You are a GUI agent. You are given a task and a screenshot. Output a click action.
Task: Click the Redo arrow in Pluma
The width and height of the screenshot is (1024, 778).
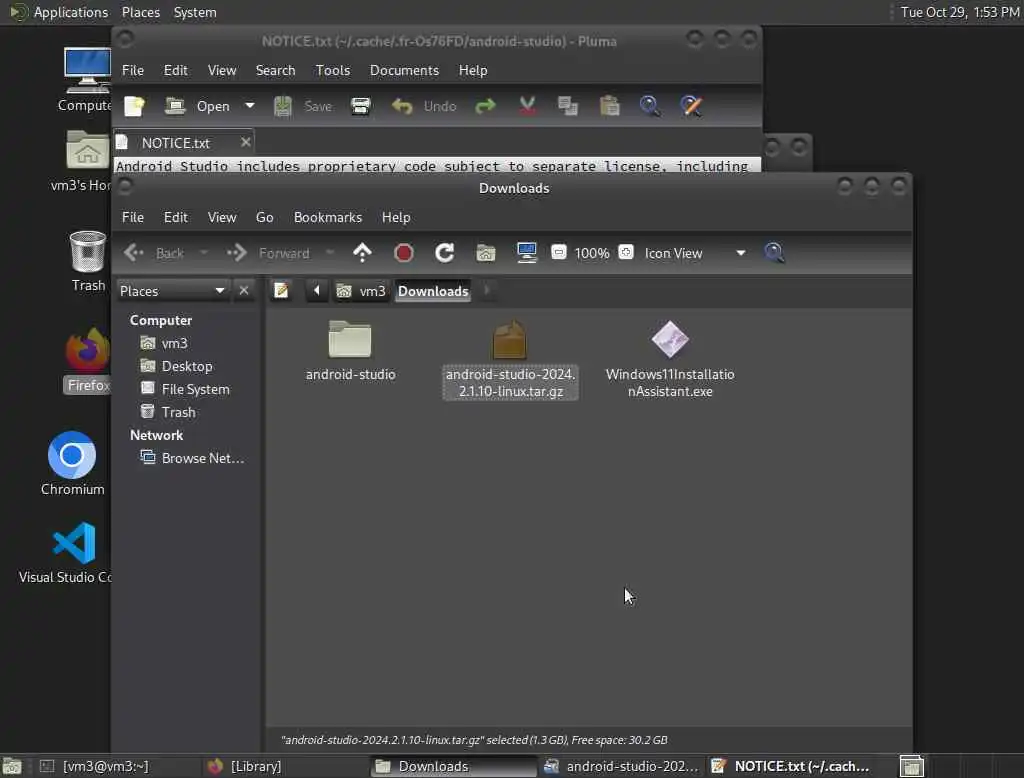485,106
